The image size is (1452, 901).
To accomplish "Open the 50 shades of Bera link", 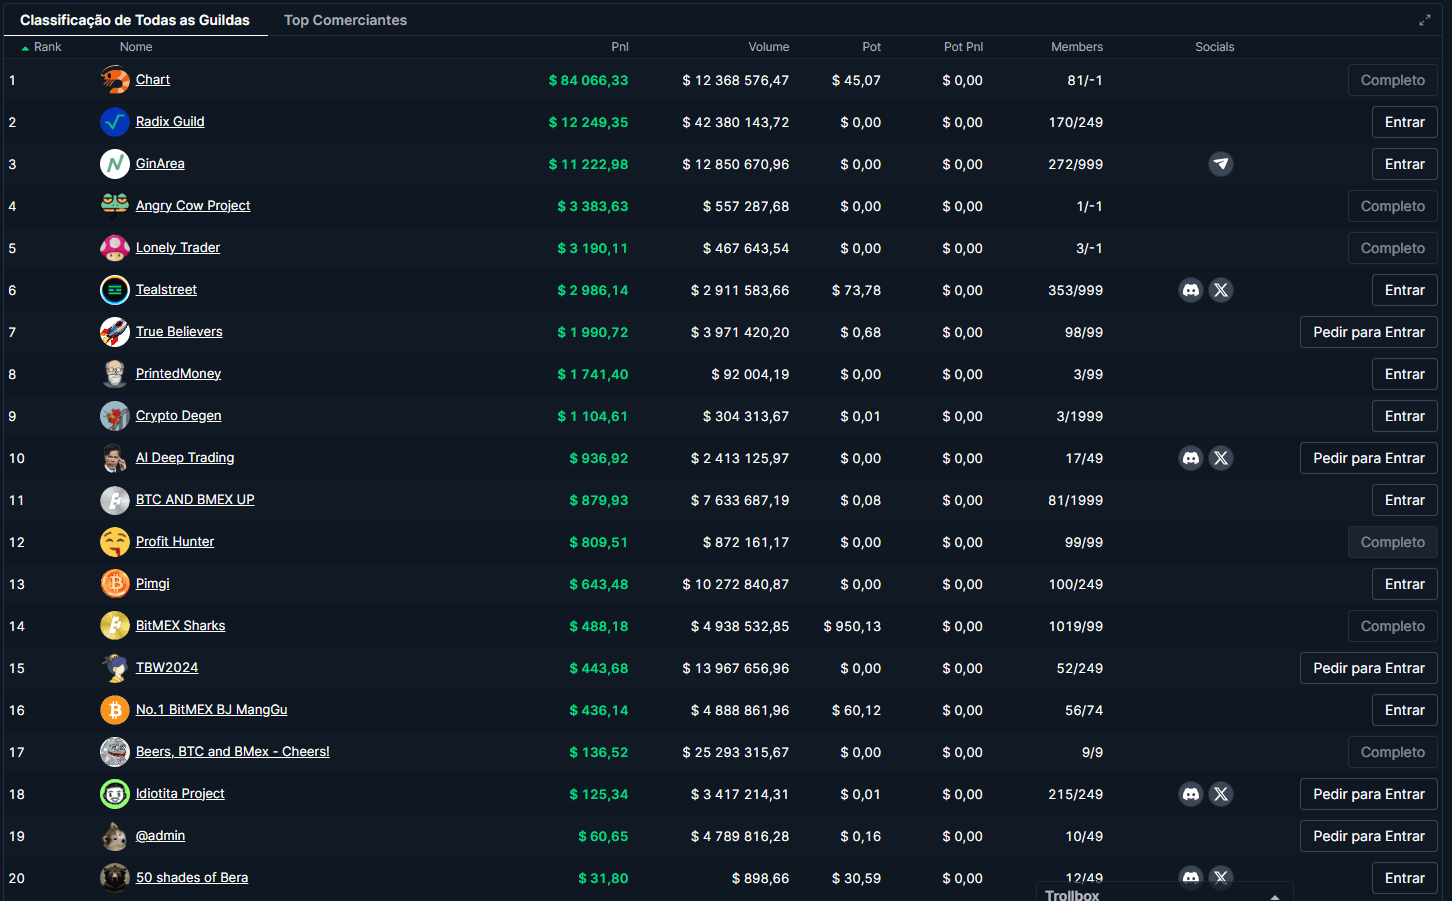I will (x=192, y=878).
